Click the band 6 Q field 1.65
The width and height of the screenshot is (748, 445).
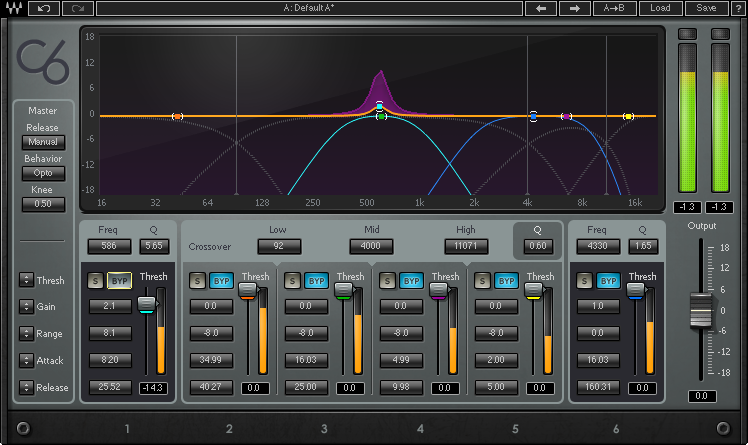(x=643, y=246)
